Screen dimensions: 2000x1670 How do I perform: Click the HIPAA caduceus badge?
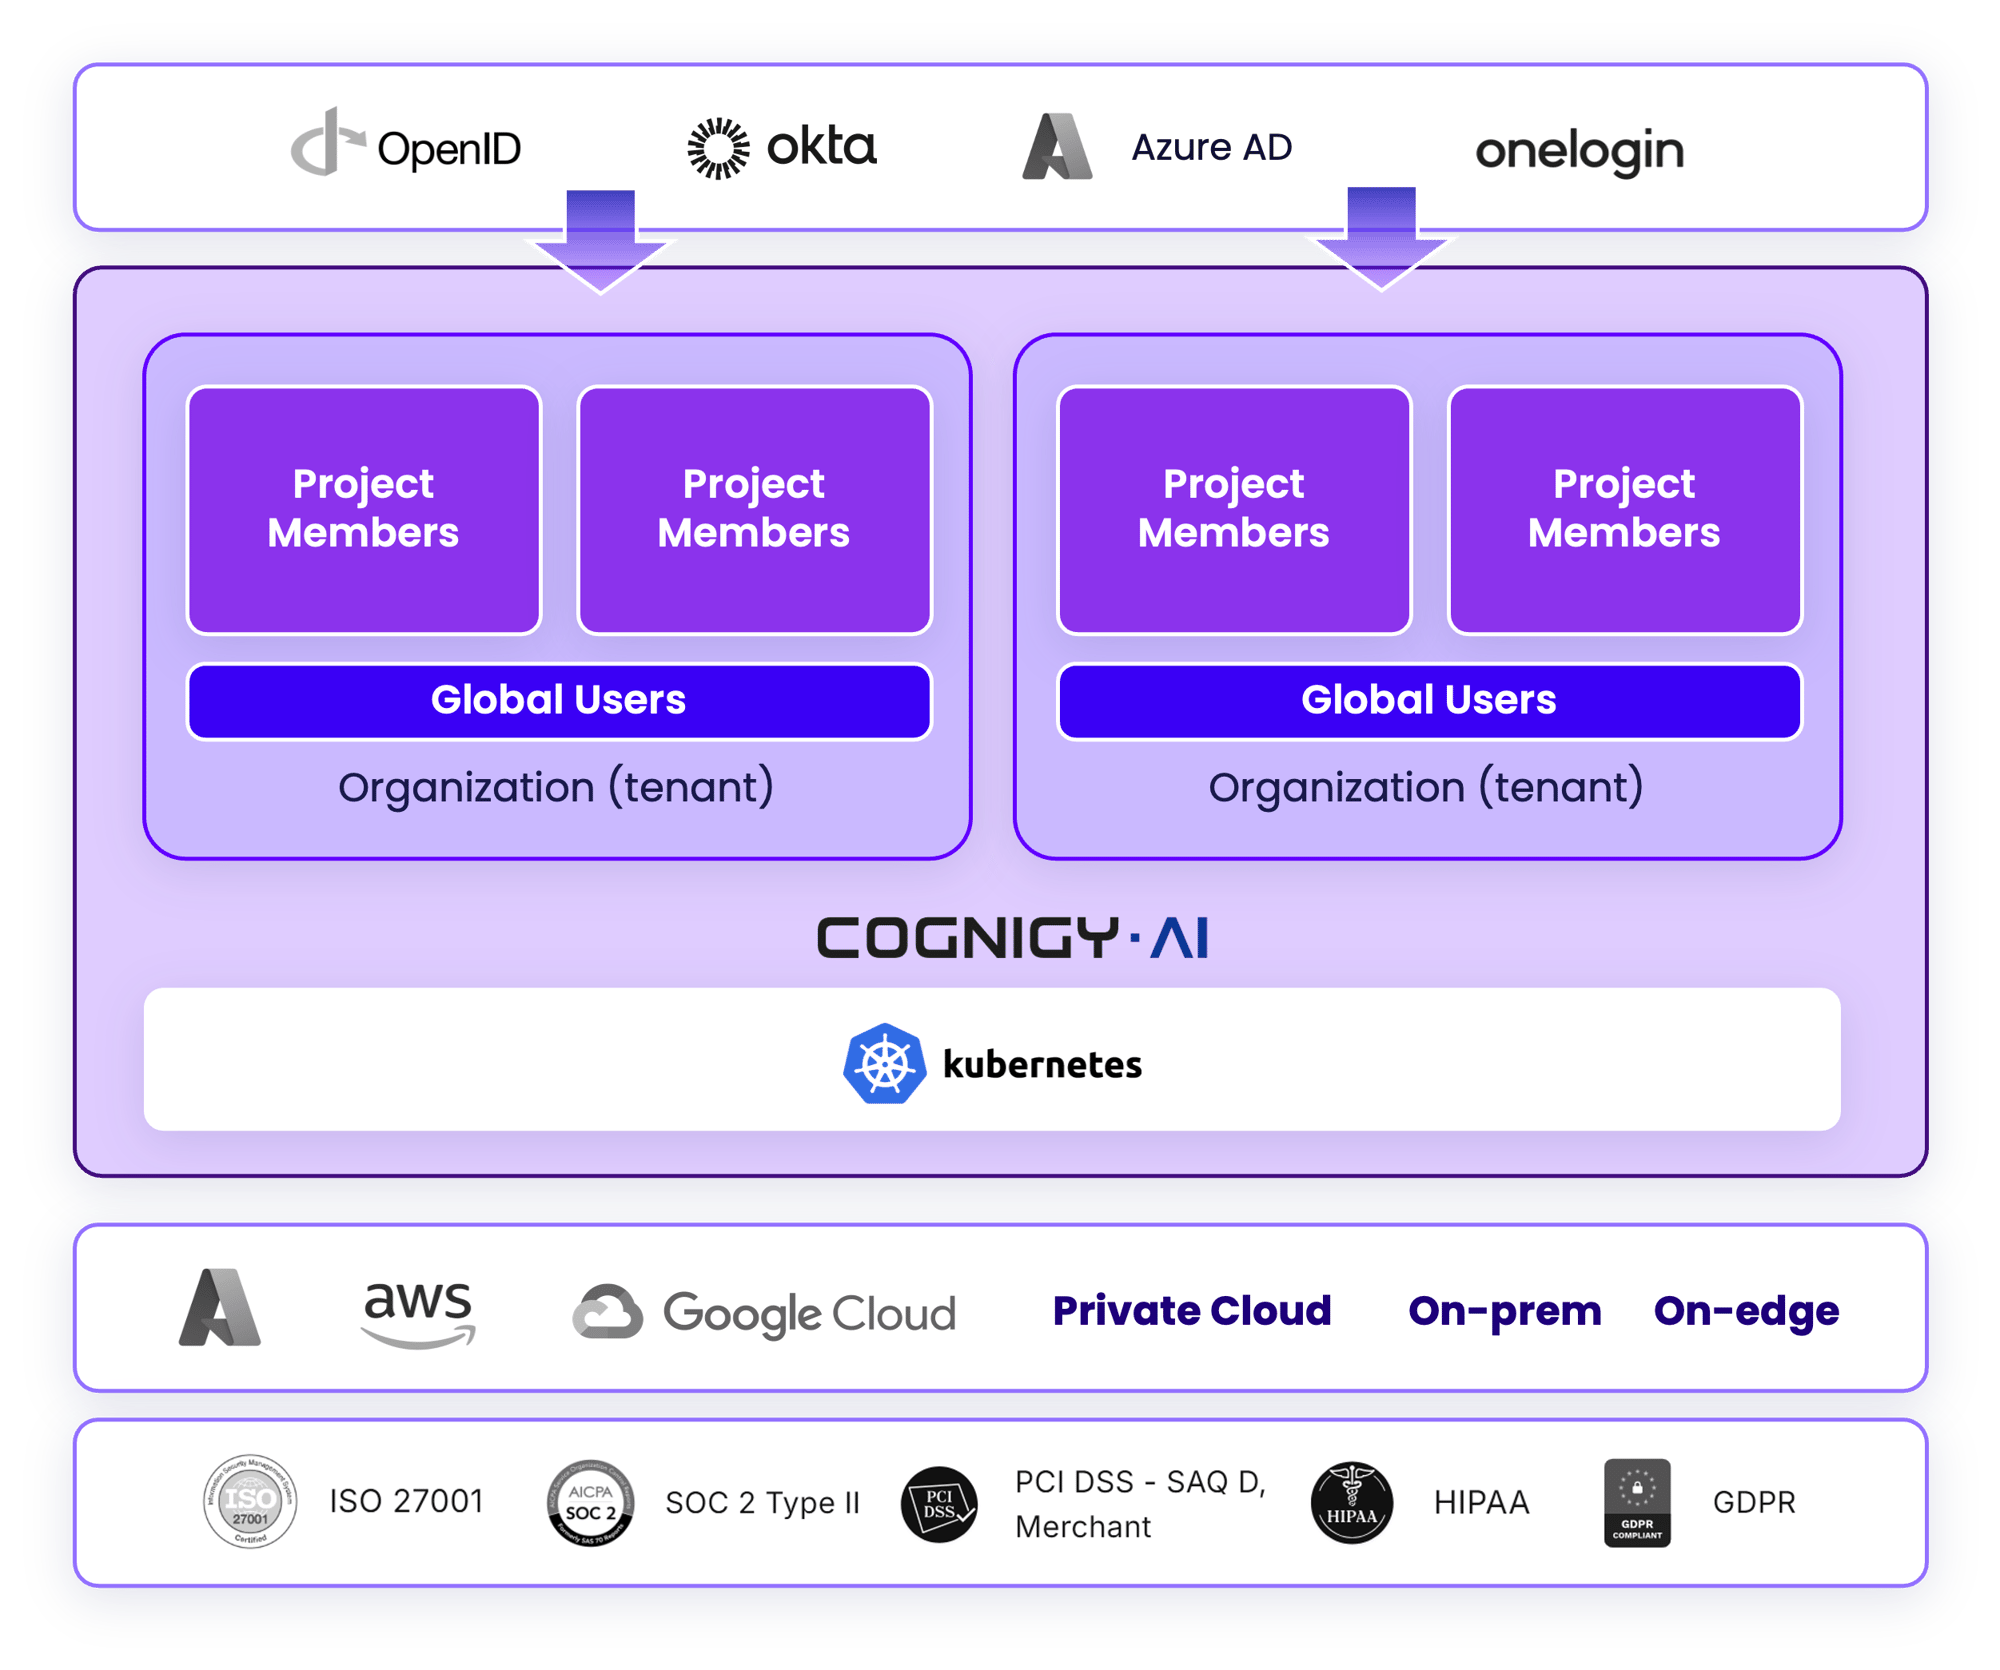click(1352, 1502)
